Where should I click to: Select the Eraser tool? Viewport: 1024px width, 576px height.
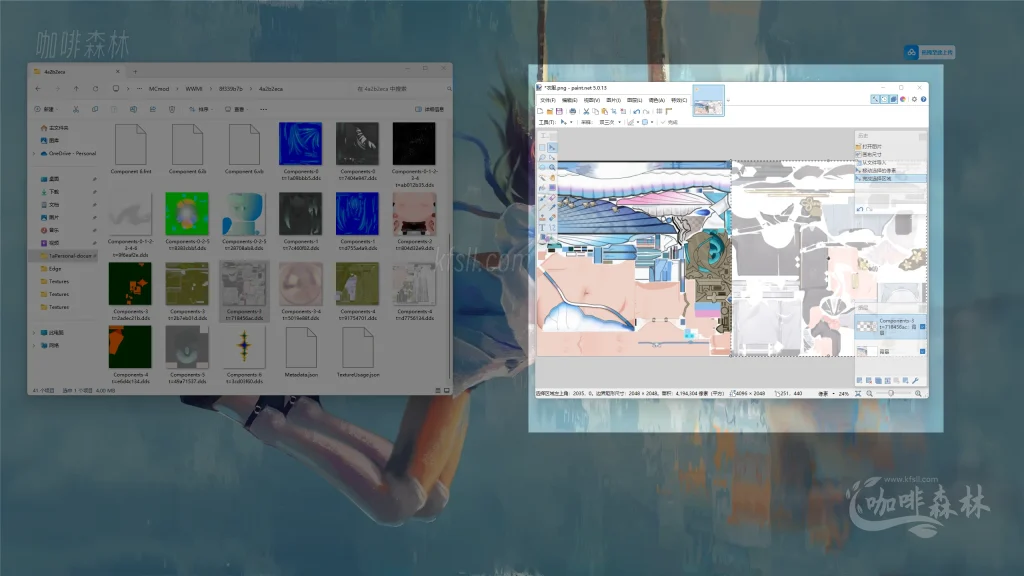point(552,198)
